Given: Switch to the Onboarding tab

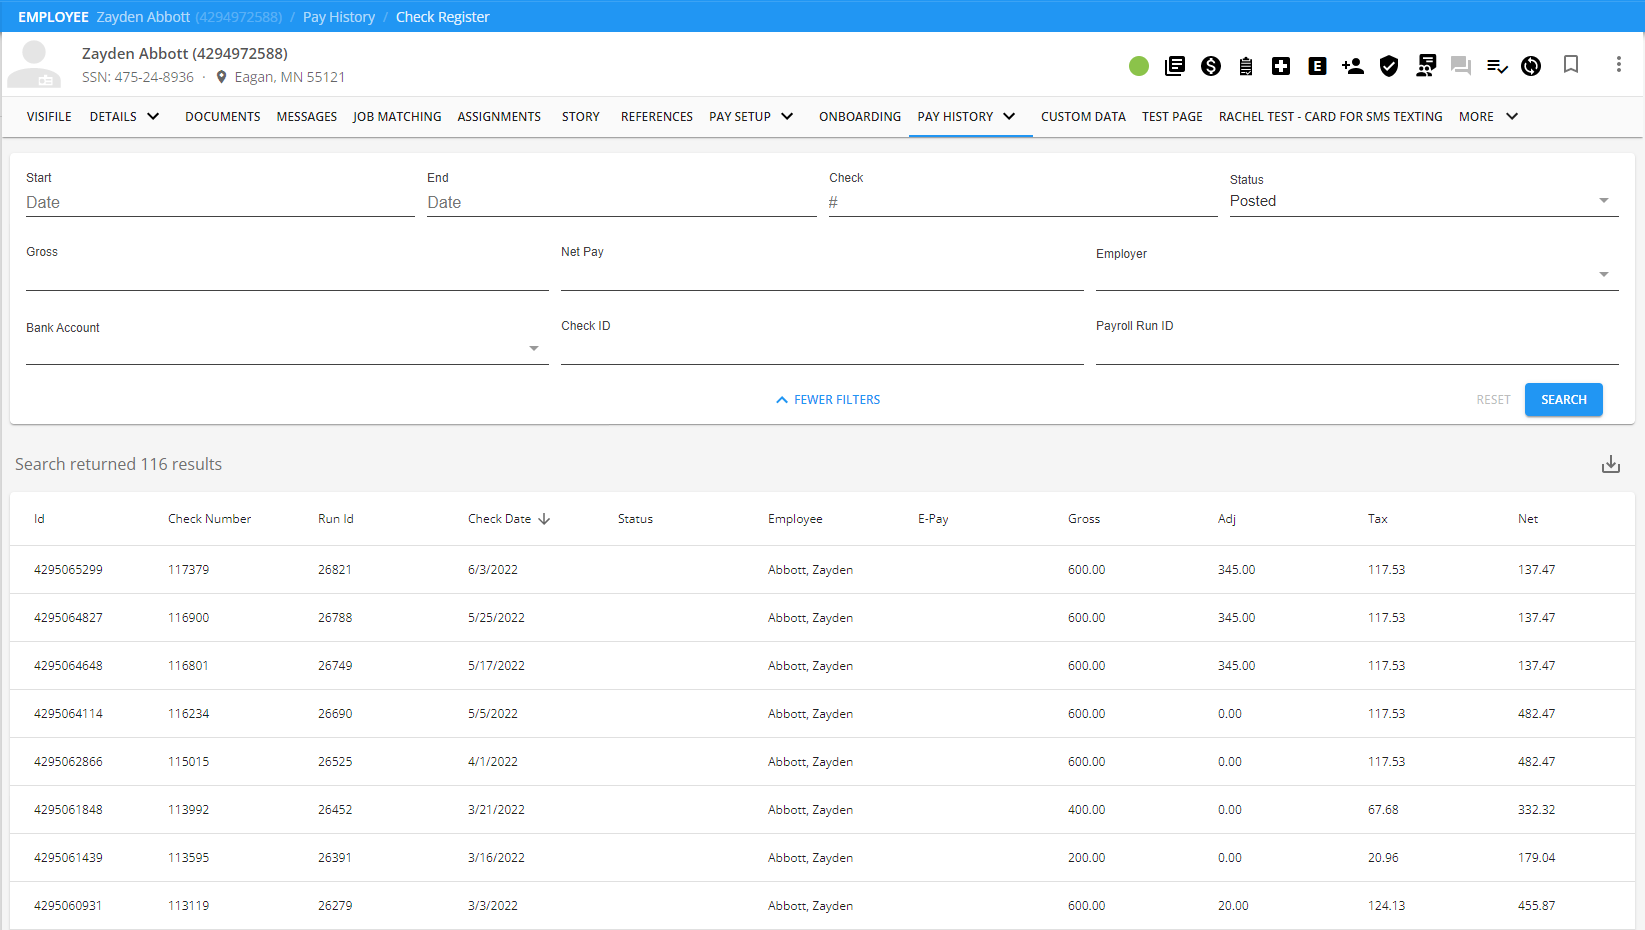Looking at the screenshot, I should 859,117.
